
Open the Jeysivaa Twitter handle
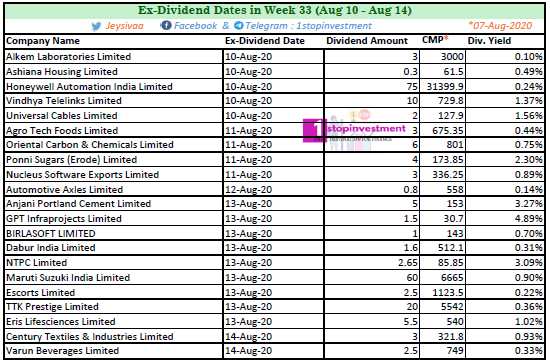(125, 26)
